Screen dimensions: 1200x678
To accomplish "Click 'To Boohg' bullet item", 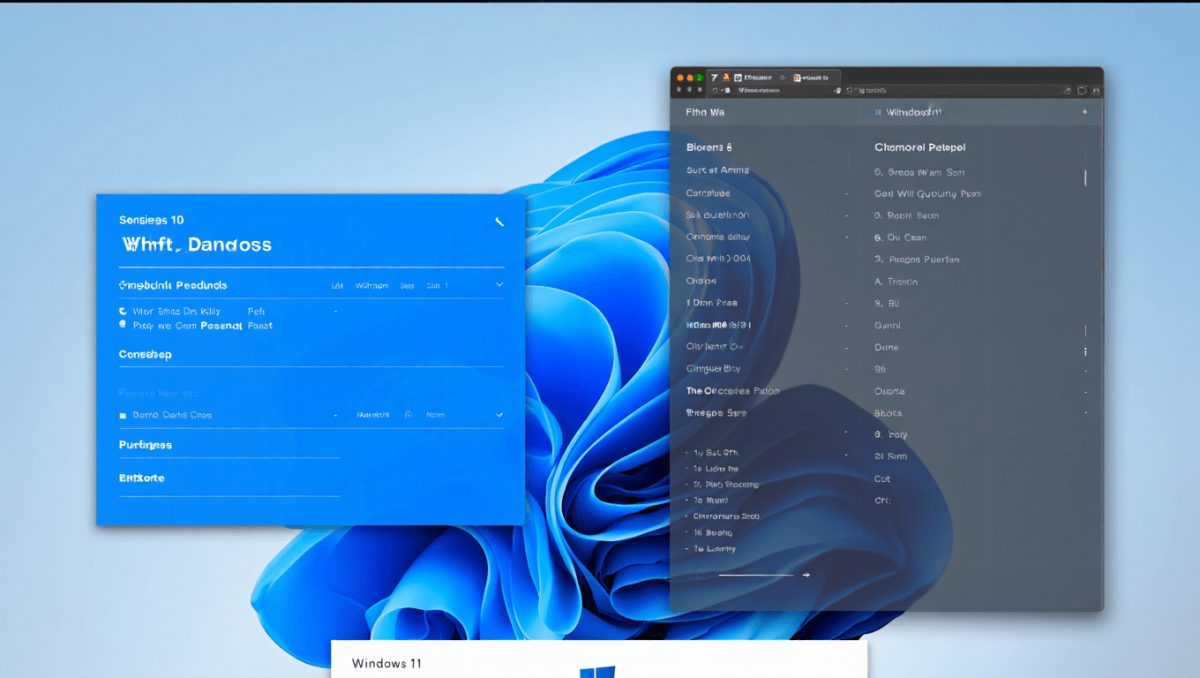I will [x=712, y=533].
